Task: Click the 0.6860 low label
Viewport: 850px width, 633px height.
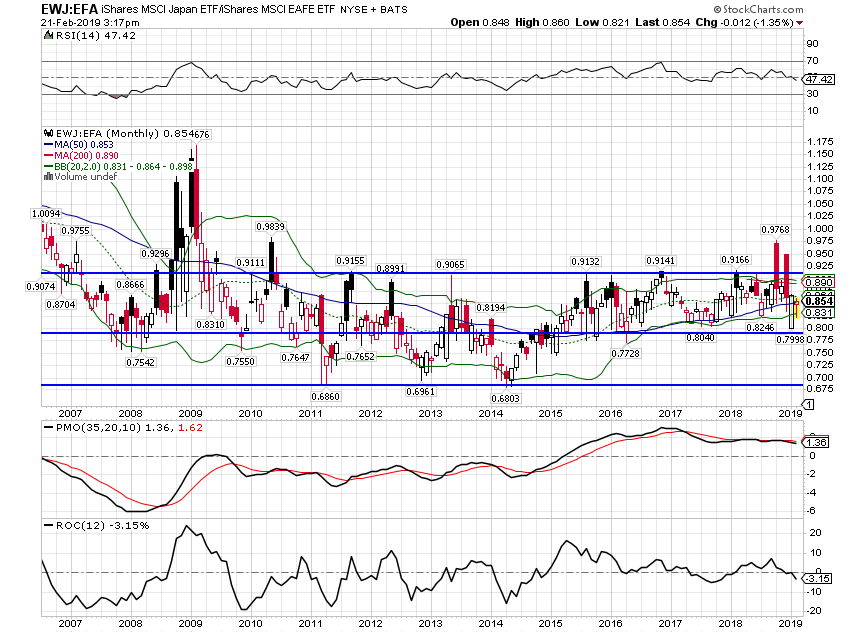Action: pos(325,396)
